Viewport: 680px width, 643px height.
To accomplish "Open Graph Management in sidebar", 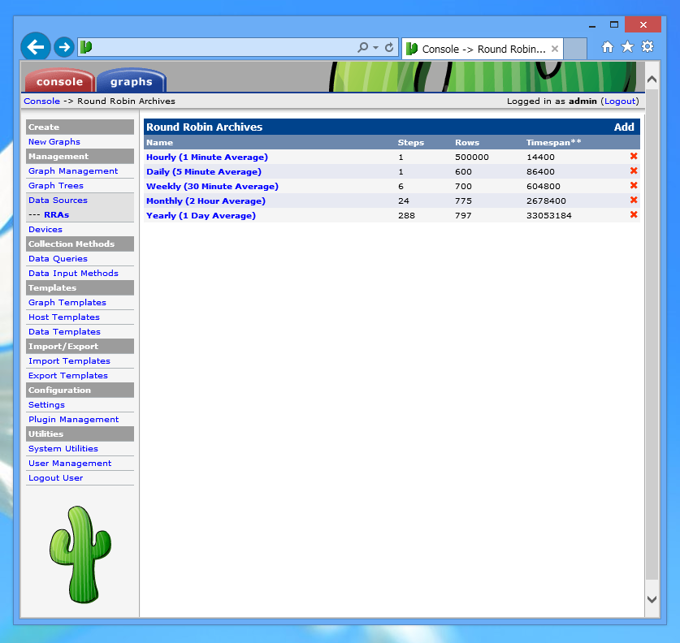I will pyautogui.click(x=73, y=171).
